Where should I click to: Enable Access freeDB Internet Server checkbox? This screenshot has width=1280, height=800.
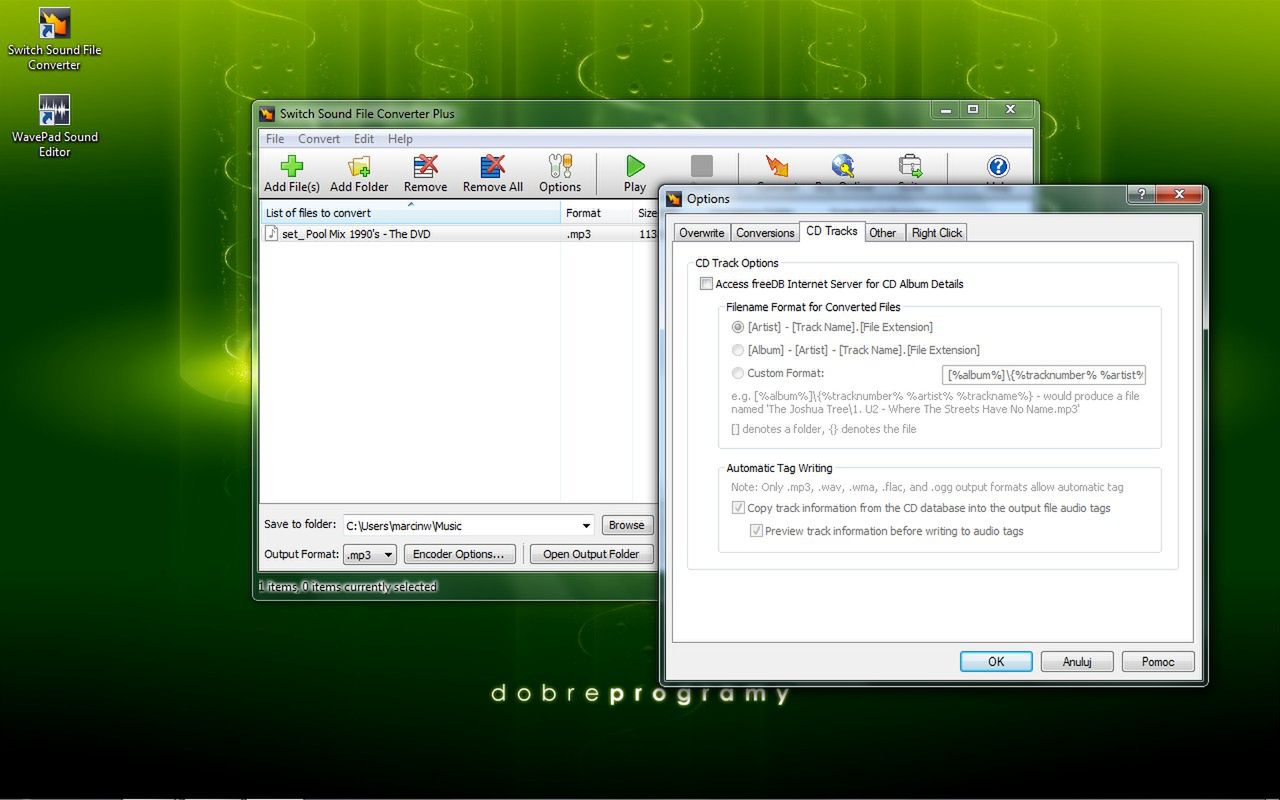pos(707,284)
